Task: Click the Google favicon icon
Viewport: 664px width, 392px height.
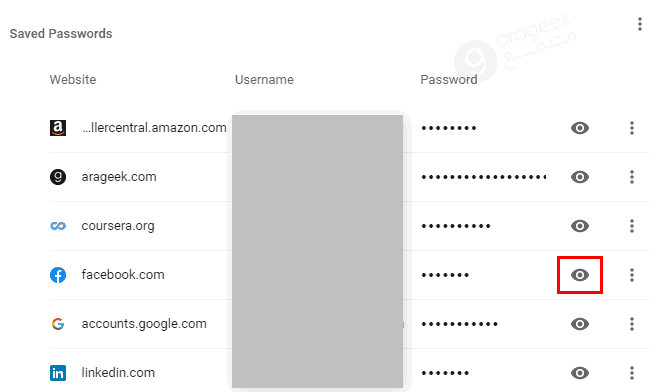Action: click(58, 324)
